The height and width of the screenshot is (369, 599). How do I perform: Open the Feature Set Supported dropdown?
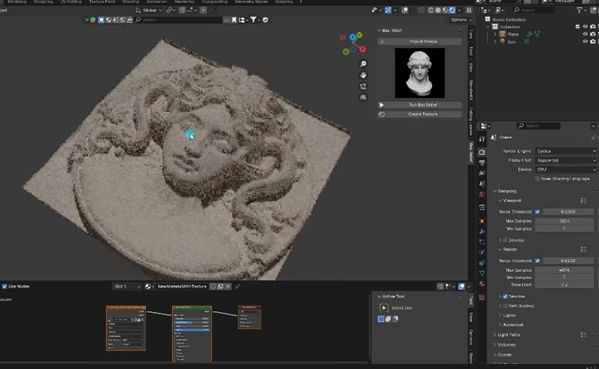566,160
